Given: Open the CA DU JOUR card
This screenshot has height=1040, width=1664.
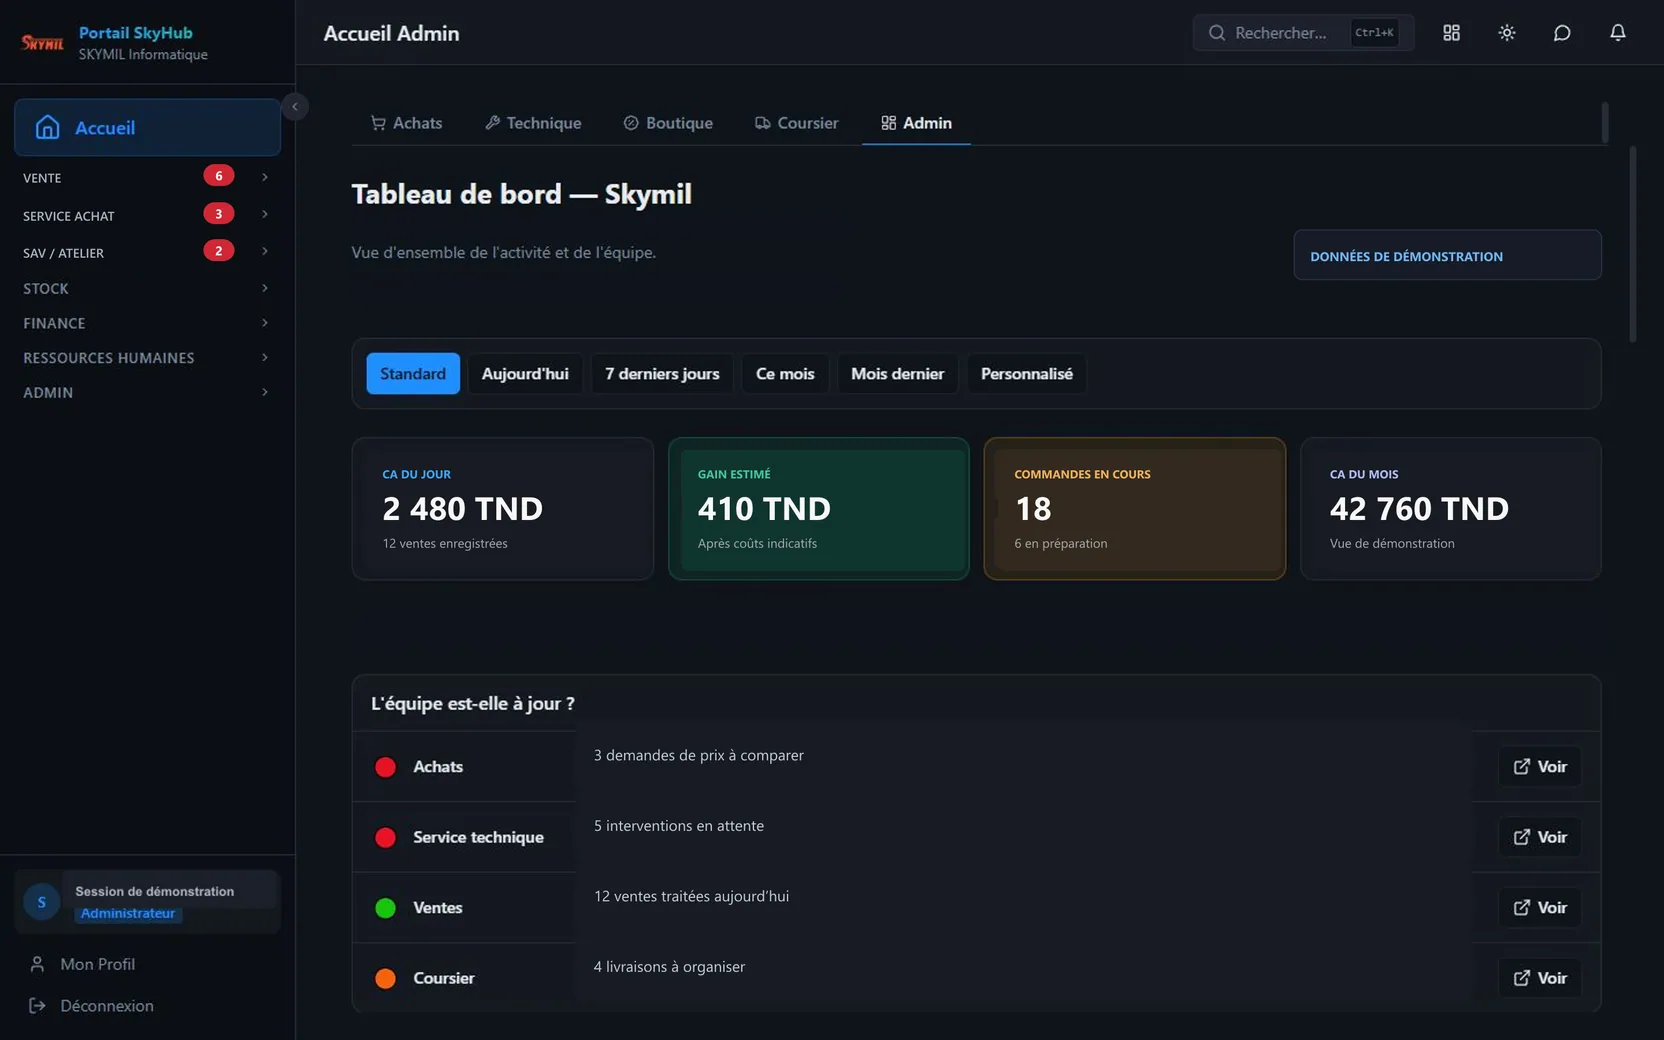Looking at the screenshot, I should coord(503,509).
